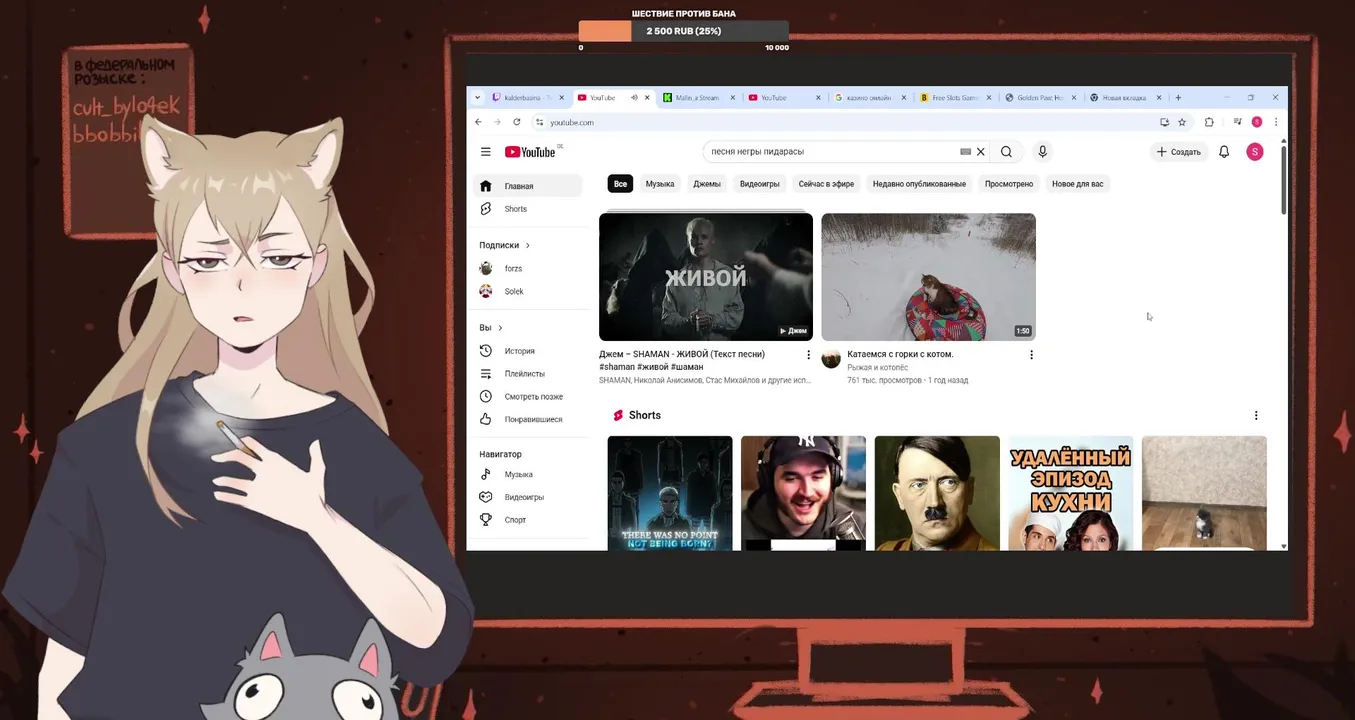Image resolution: width=1355 pixels, height=720 pixels.
Task: Expand the Вы section chevron
Action: tap(500, 328)
